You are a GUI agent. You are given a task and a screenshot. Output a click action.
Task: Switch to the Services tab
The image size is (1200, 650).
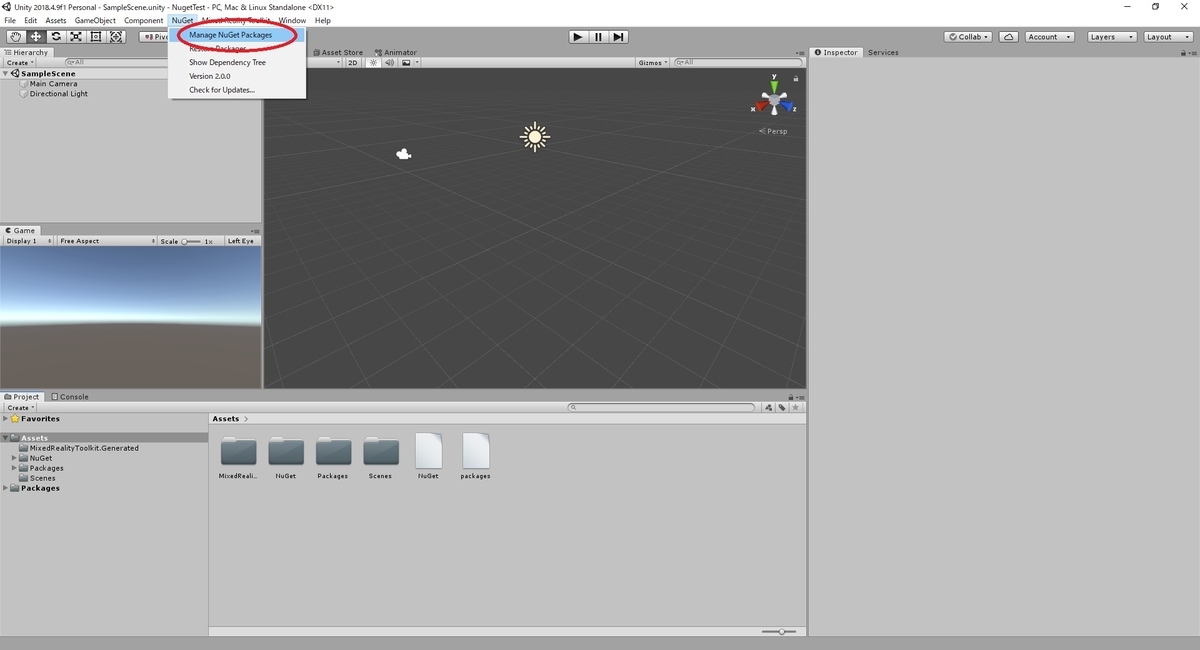883,52
